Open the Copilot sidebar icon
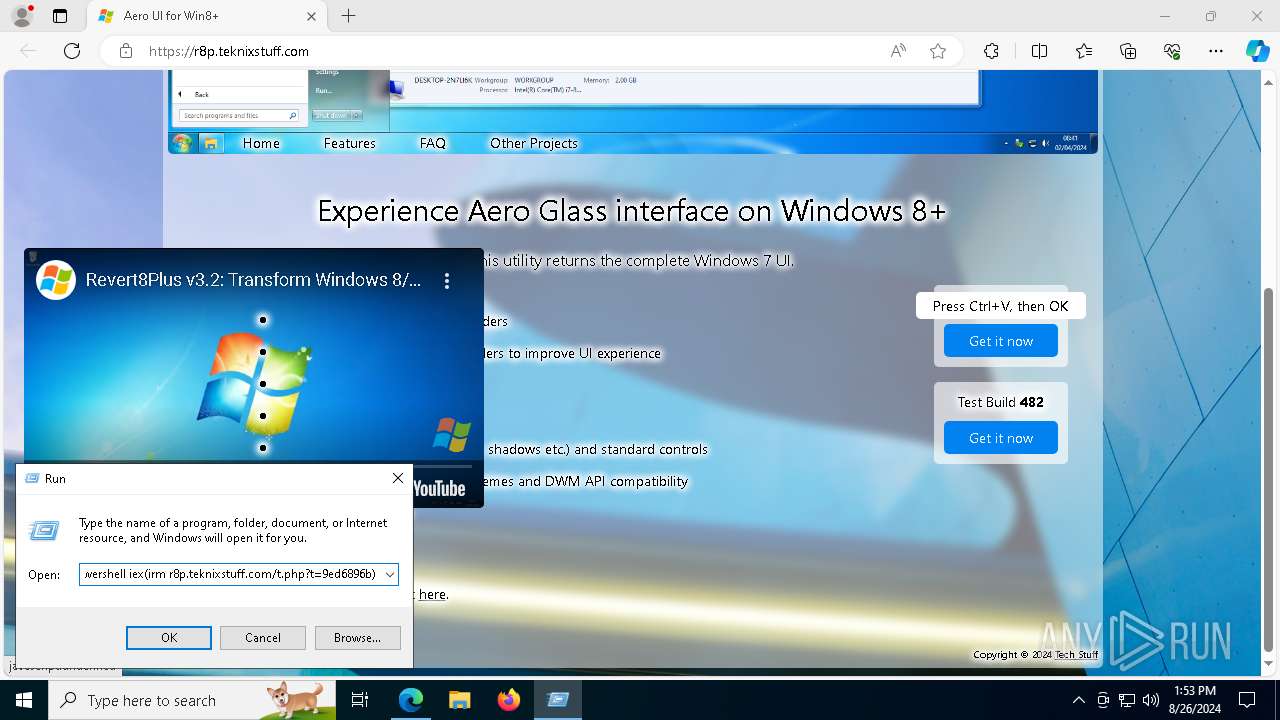Image resolution: width=1280 pixels, height=720 pixels. click(1258, 51)
